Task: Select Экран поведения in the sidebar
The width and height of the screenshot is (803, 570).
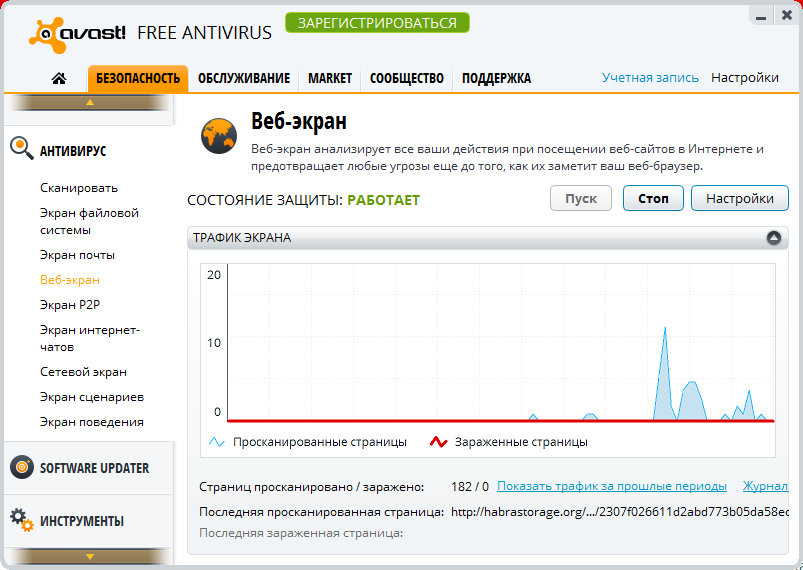Action: click(92, 422)
